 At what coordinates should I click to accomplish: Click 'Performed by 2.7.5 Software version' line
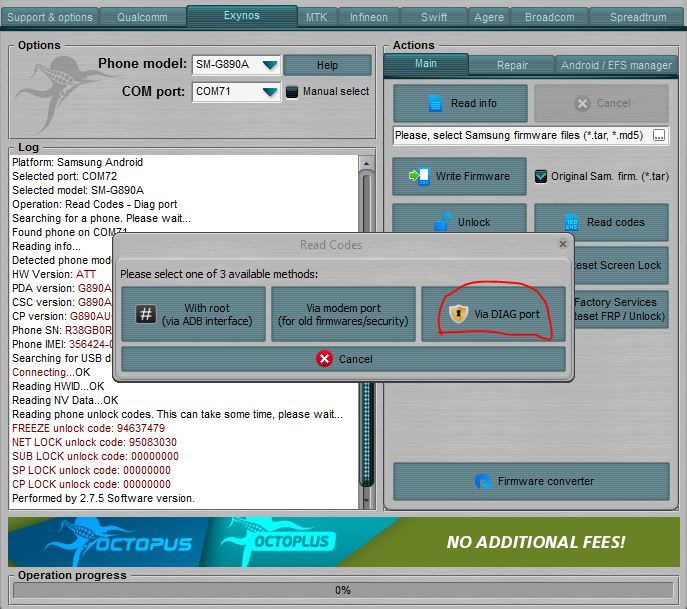pos(103,498)
